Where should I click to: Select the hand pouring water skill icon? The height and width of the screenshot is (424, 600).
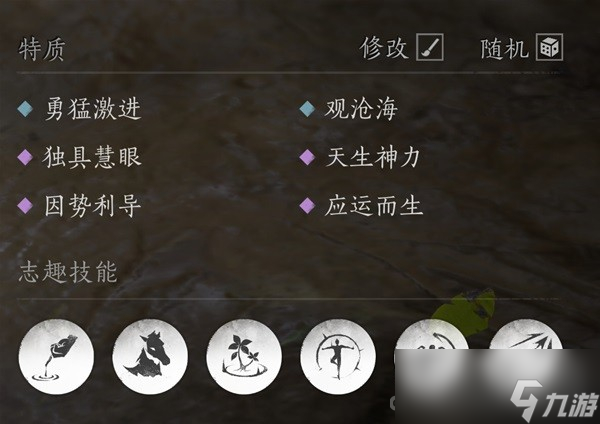click(x=56, y=357)
